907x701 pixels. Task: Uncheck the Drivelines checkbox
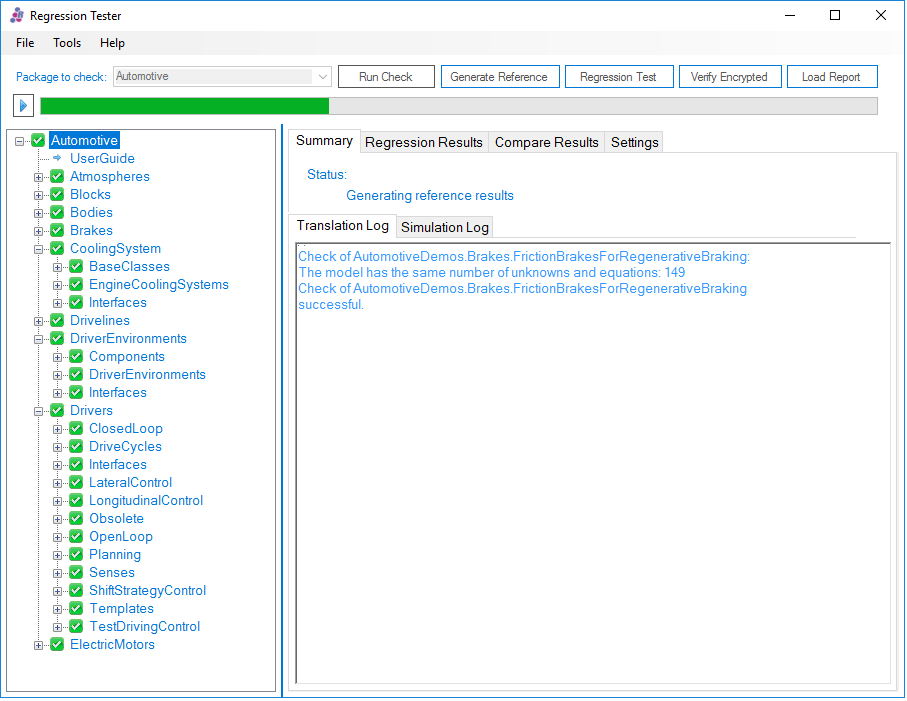point(57,320)
